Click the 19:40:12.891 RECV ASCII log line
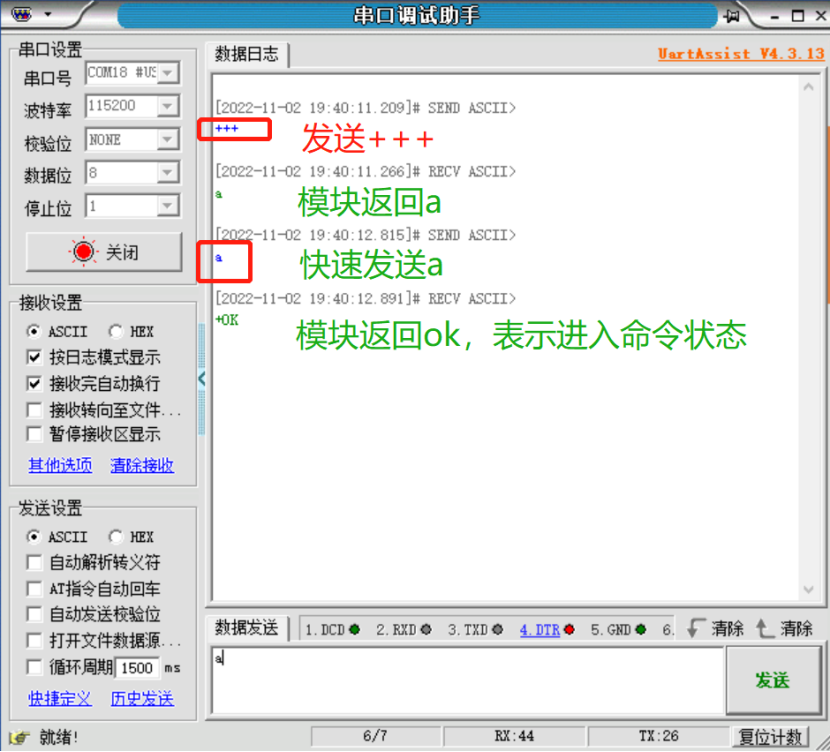Viewport: 830px width, 752px height. coord(365,298)
